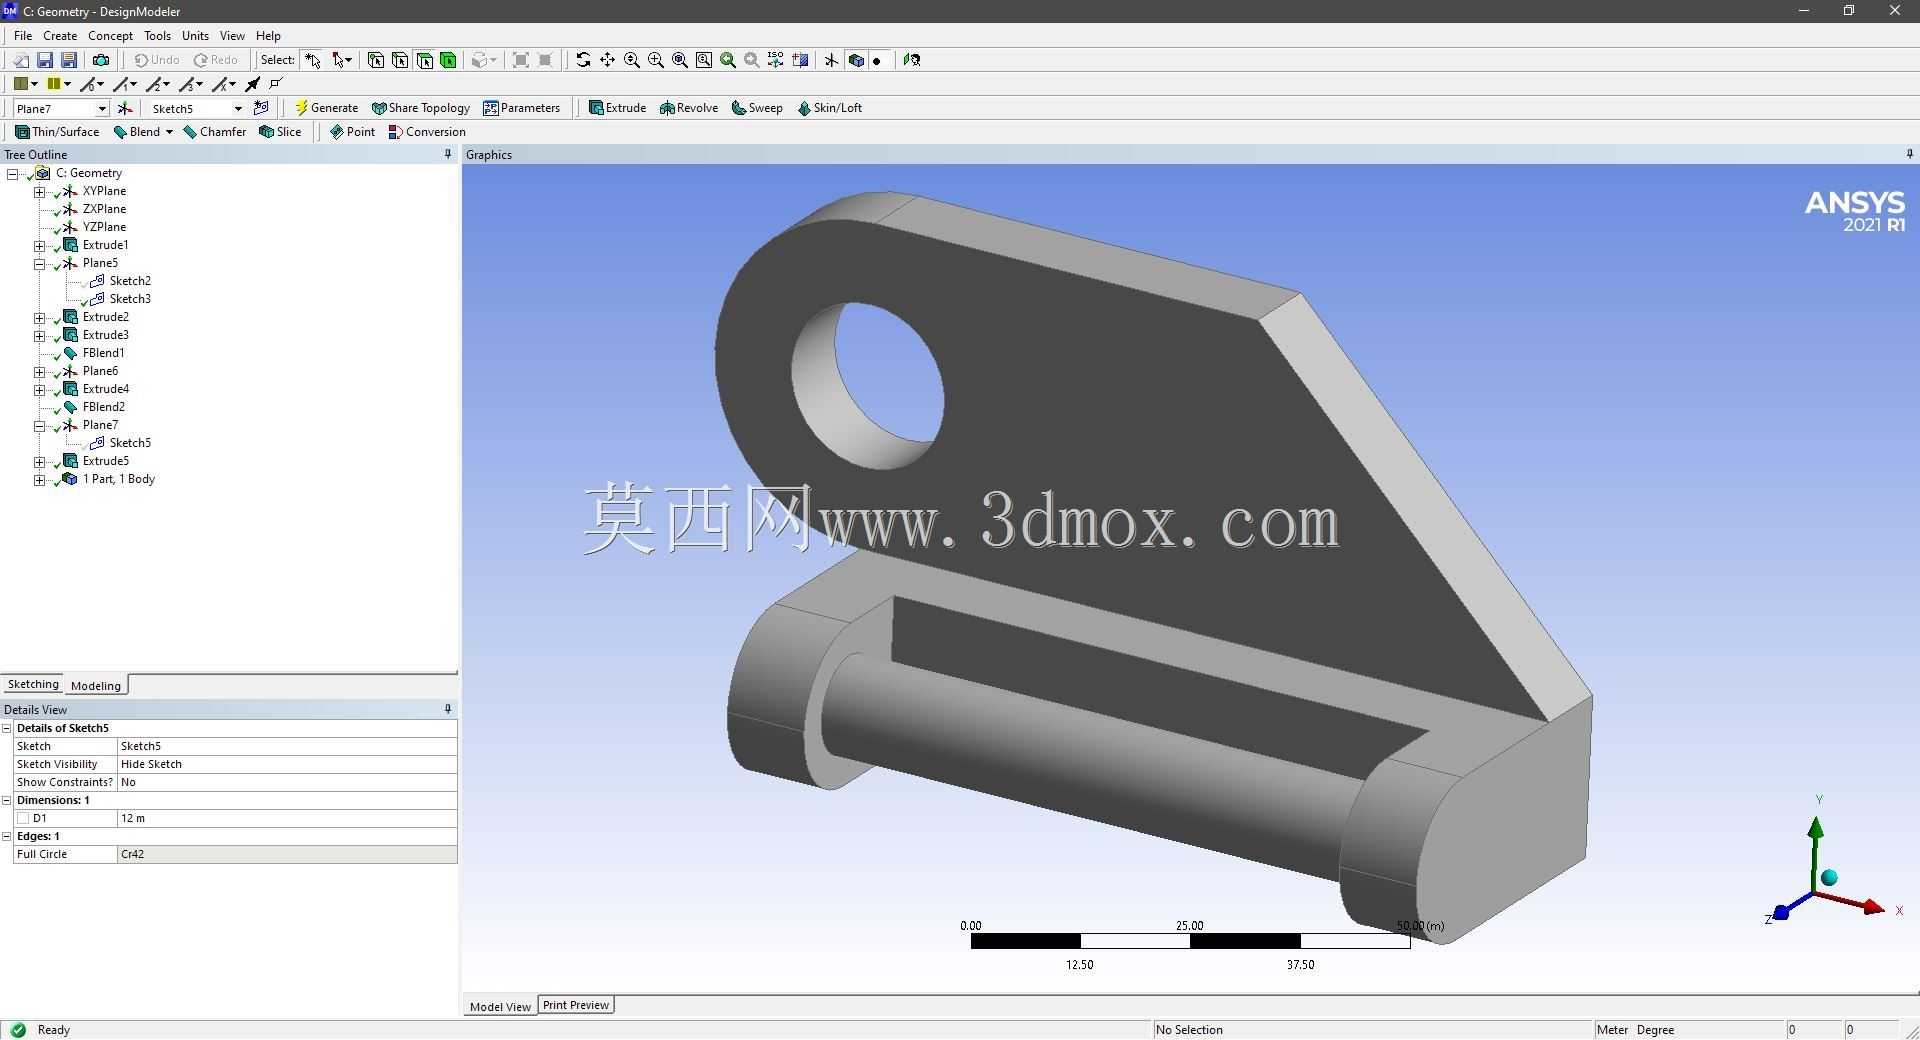Screen dimensions: 1920x1040
Task: Click the Chamfer button
Action: [x=214, y=132]
